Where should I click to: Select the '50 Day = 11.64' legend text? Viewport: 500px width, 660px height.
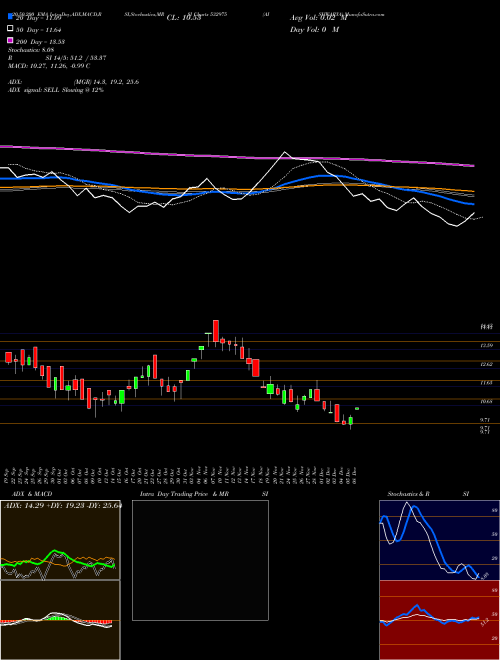(39, 30)
